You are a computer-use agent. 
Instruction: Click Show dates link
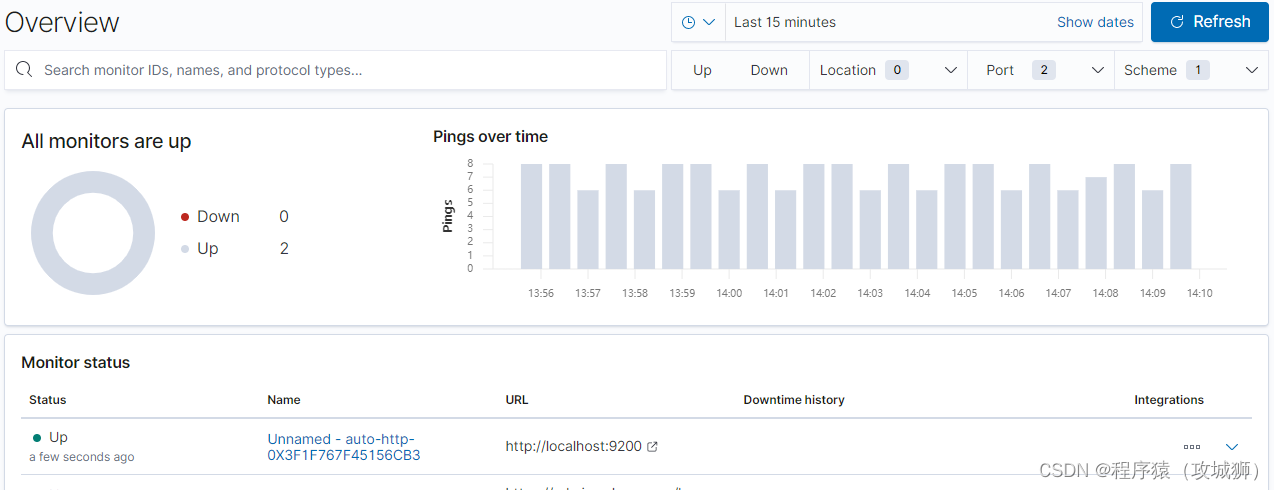1095,22
